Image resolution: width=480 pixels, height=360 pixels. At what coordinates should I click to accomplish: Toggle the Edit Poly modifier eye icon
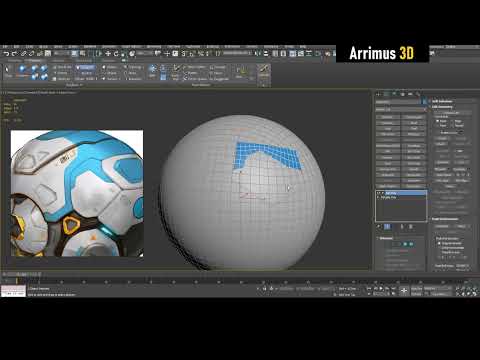click(379, 193)
